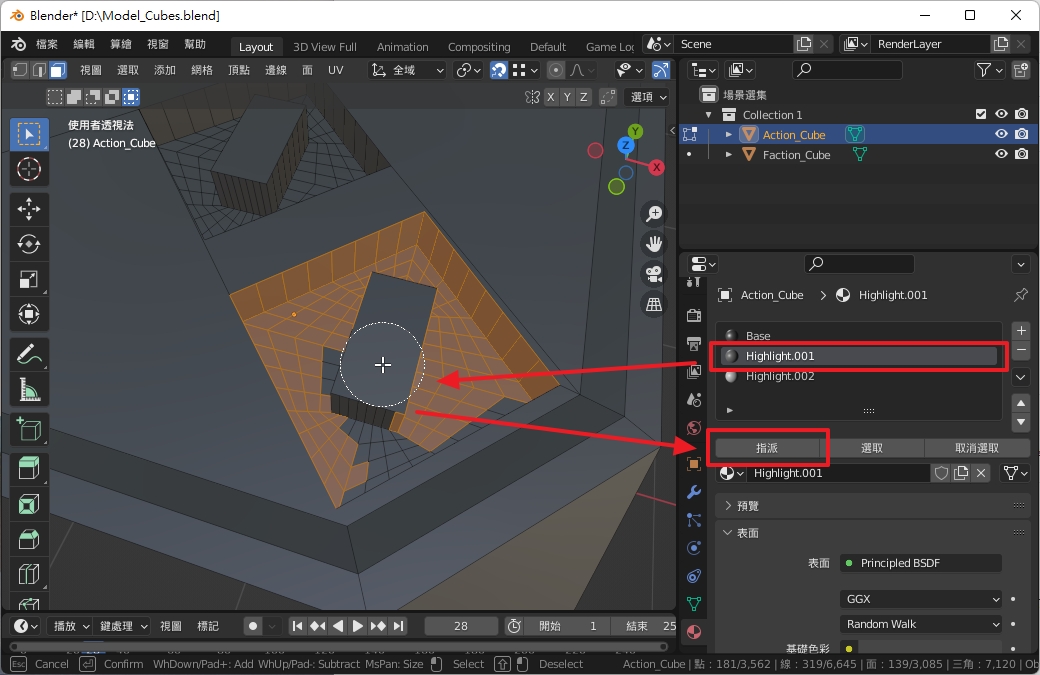Pick the Annotate pencil tool

[x=29, y=353]
